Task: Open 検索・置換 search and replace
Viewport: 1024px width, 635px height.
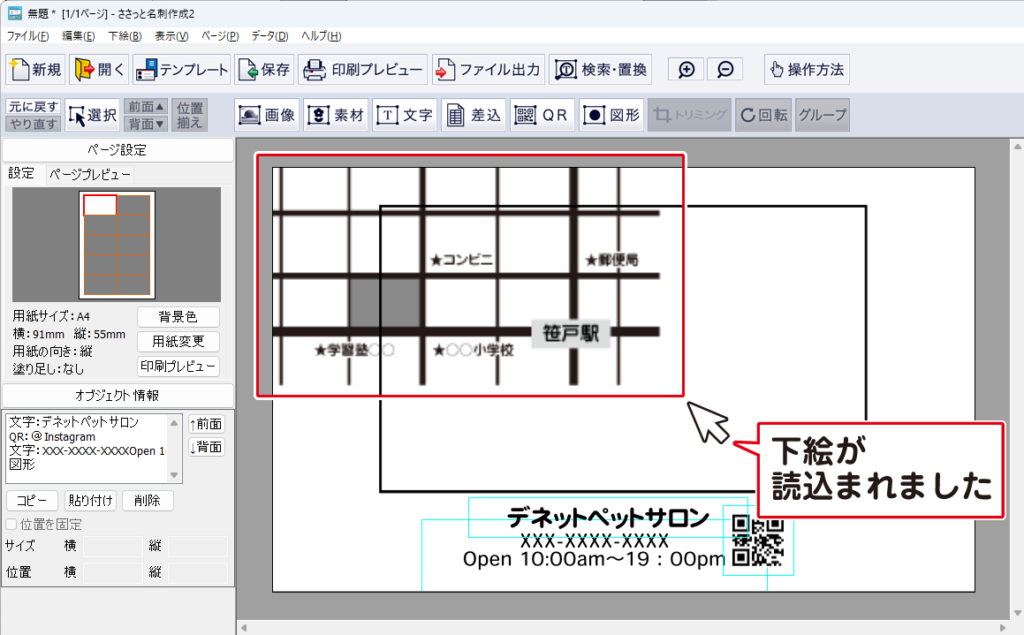Action: [601, 69]
